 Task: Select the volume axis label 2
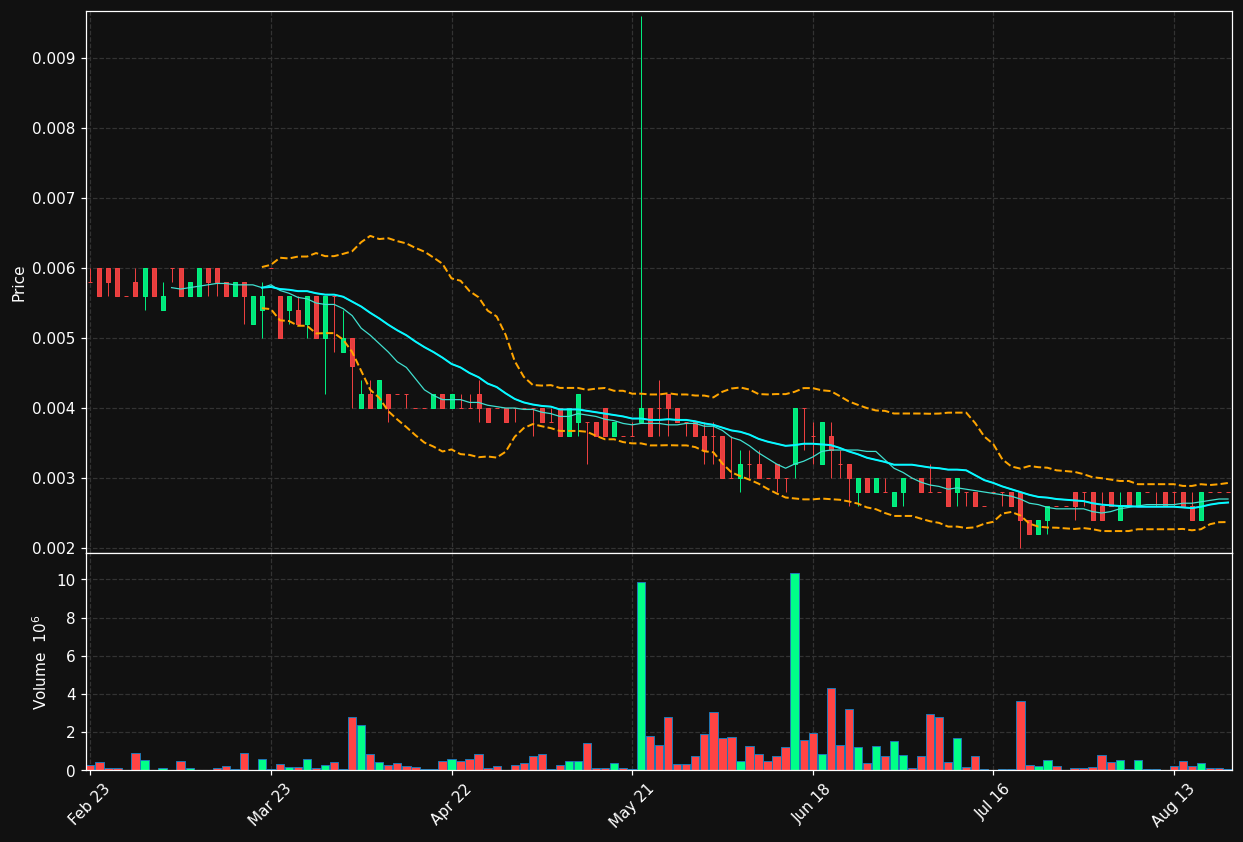pos(70,733)
